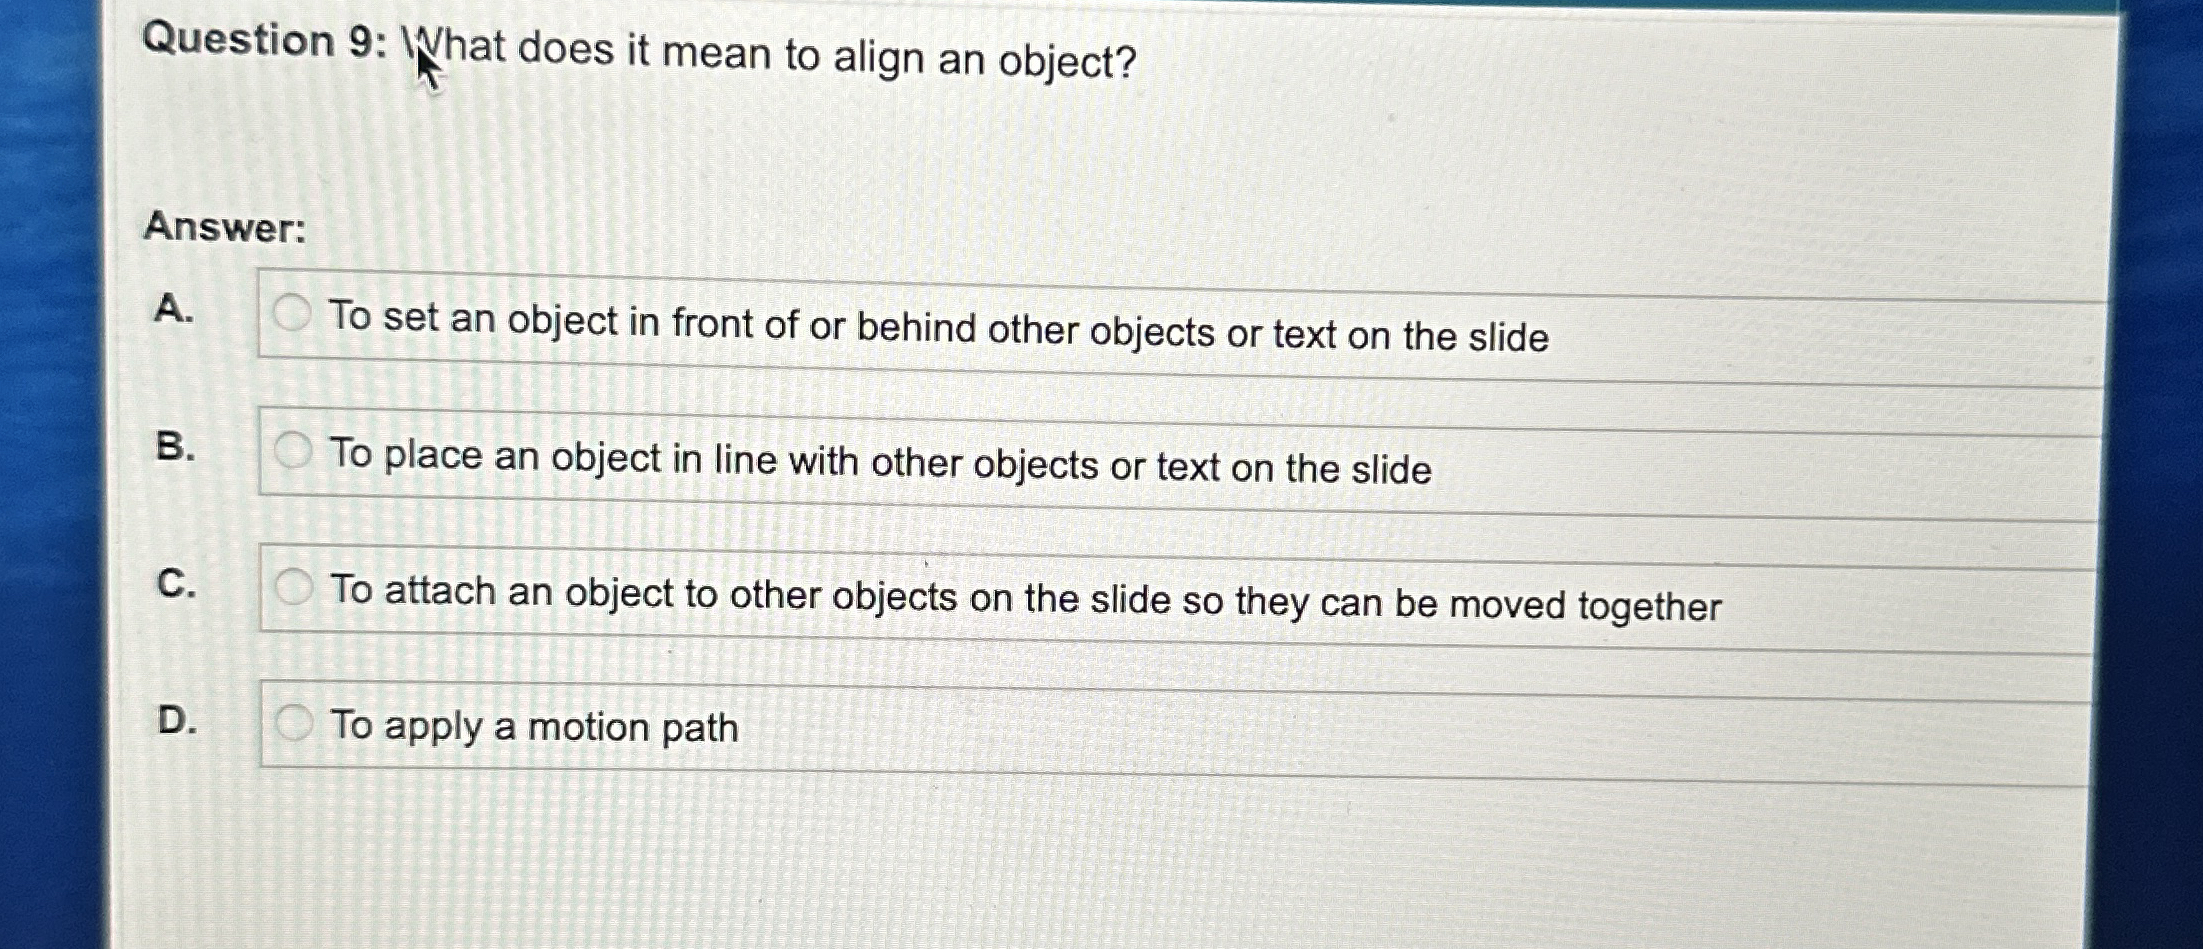Select radio button for option D

pyautogui.click(x=293, y=722)
